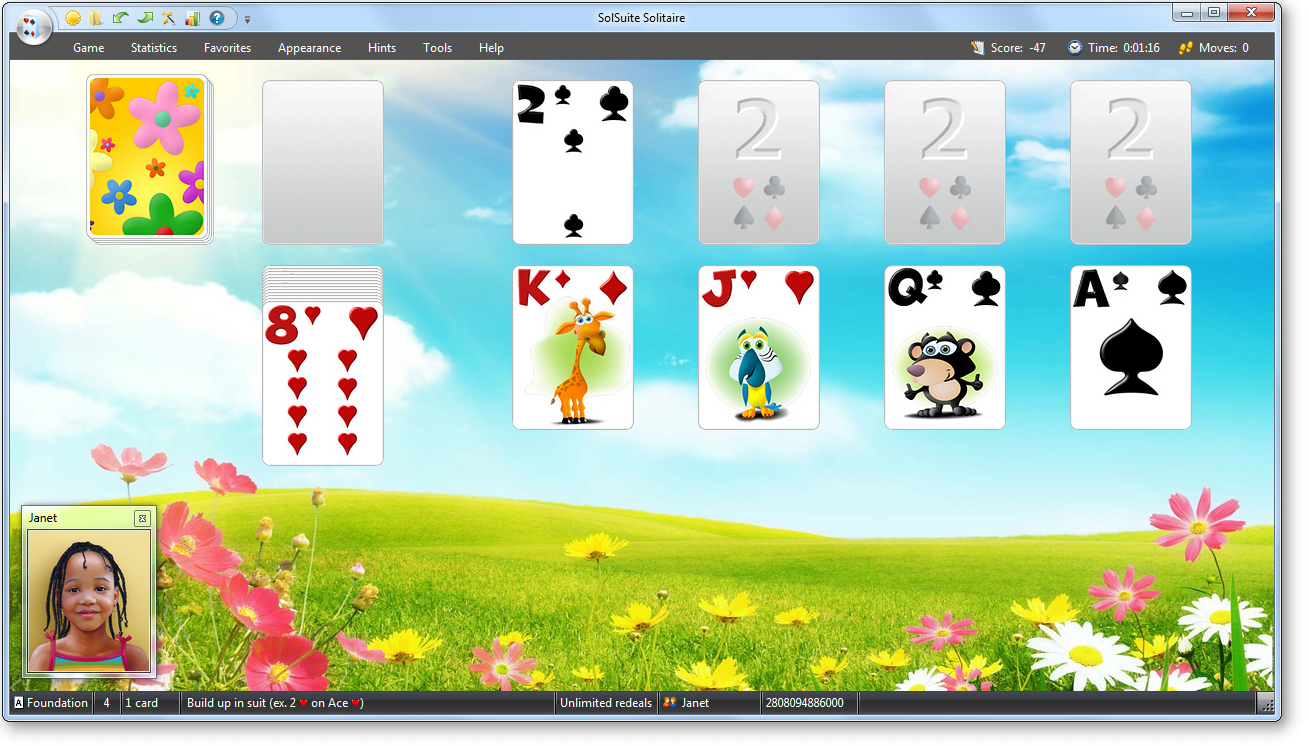This screenshot has width=1309, height=746.
Task: Click the Unlimited redeals status item
Action: pyautogui.click(x=605, y=702)
